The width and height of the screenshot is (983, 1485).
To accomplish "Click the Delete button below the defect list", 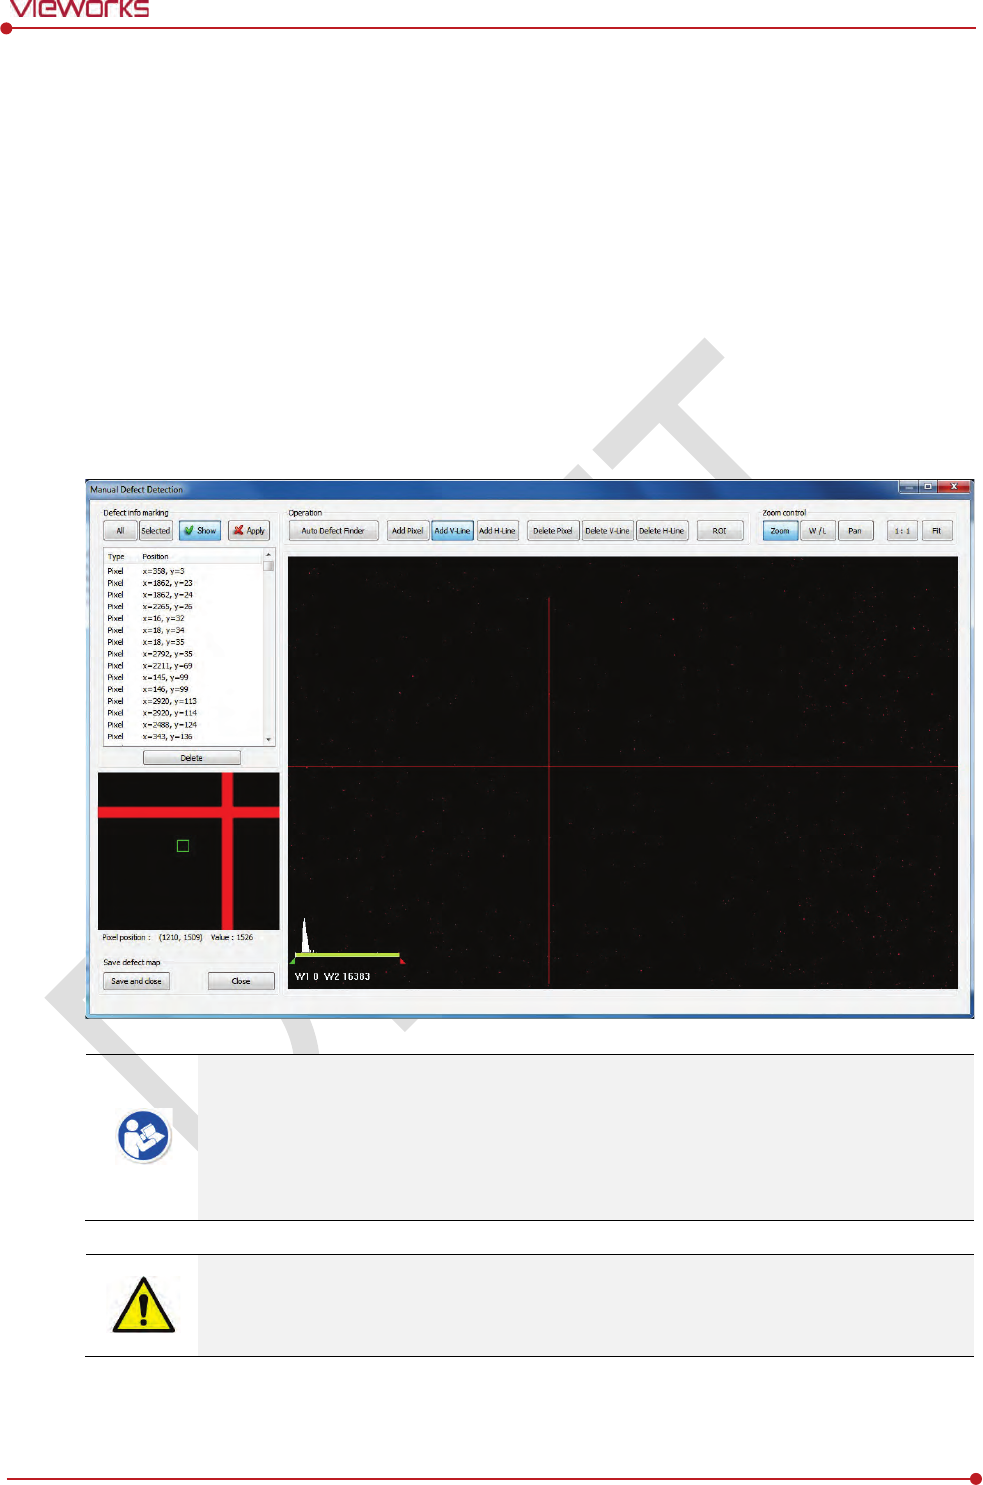I will pos(192,758).
